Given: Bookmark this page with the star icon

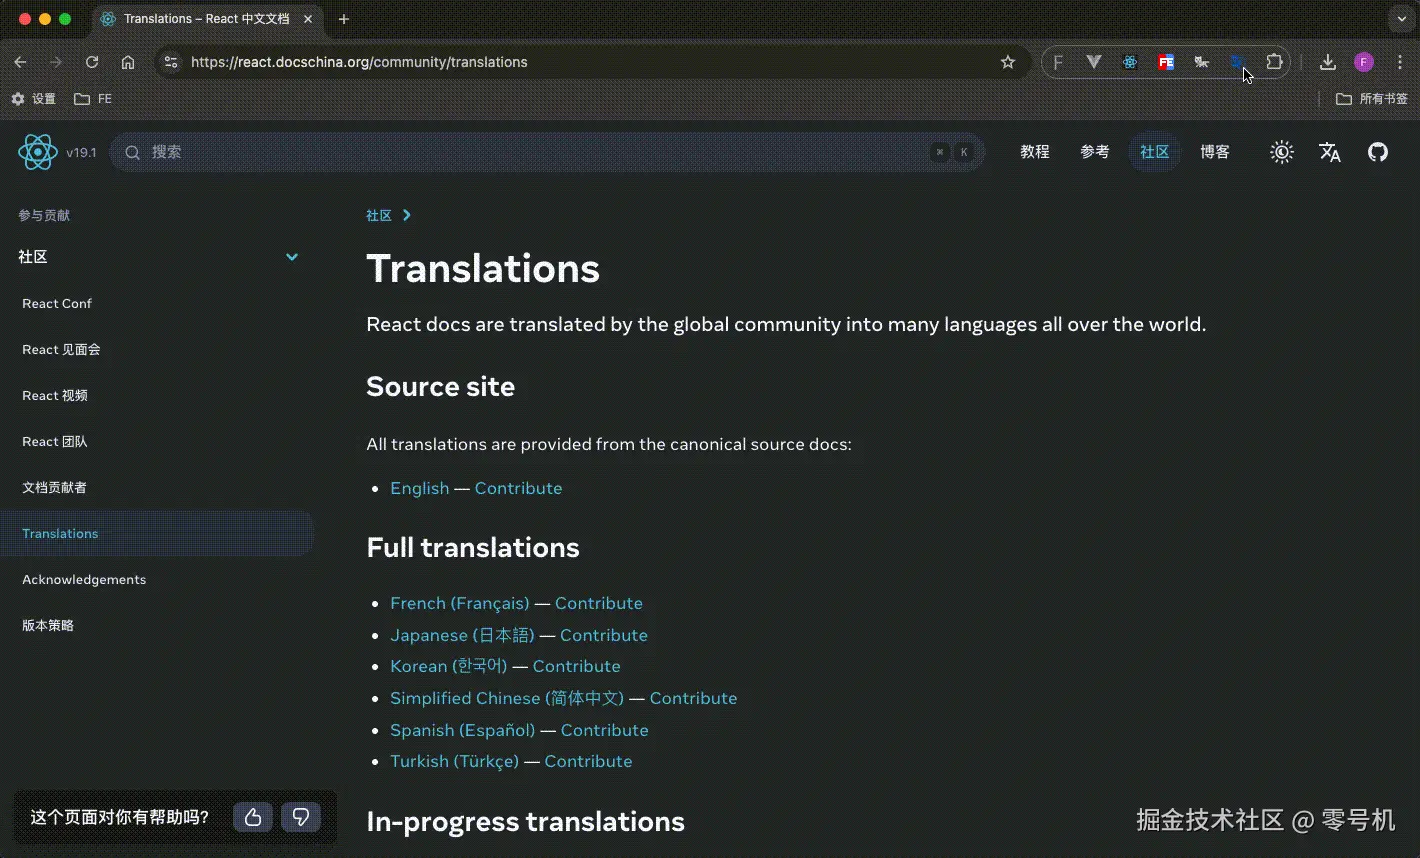Looking at the screenshot, I should pos(1008,62).
